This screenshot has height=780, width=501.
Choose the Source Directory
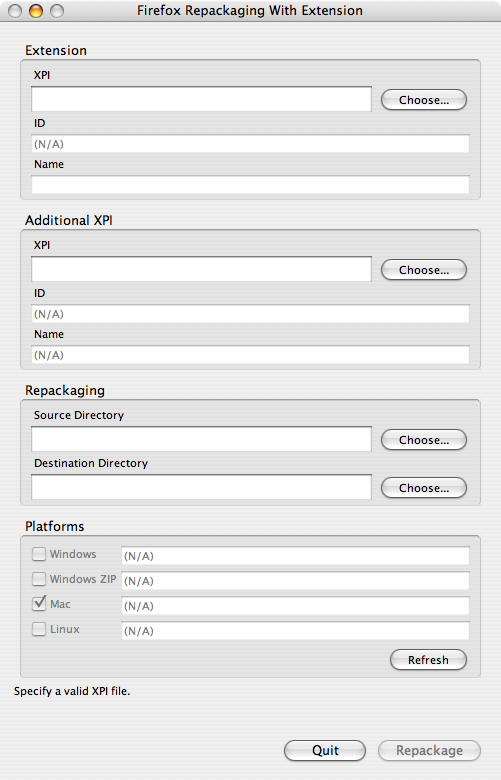coord(424,440)
